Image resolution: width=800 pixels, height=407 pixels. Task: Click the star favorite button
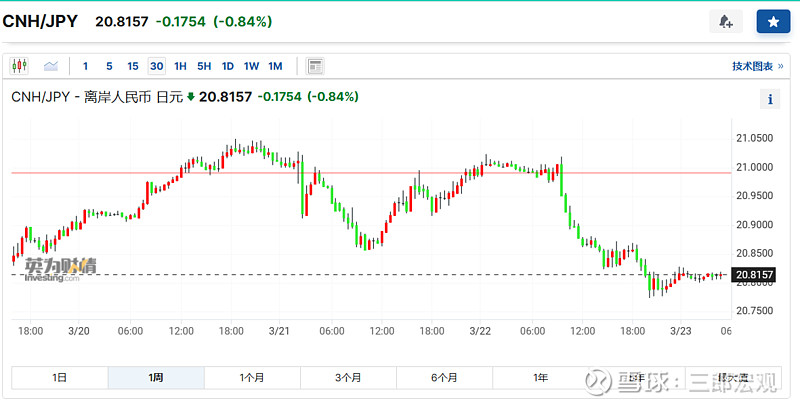[772, 21]
